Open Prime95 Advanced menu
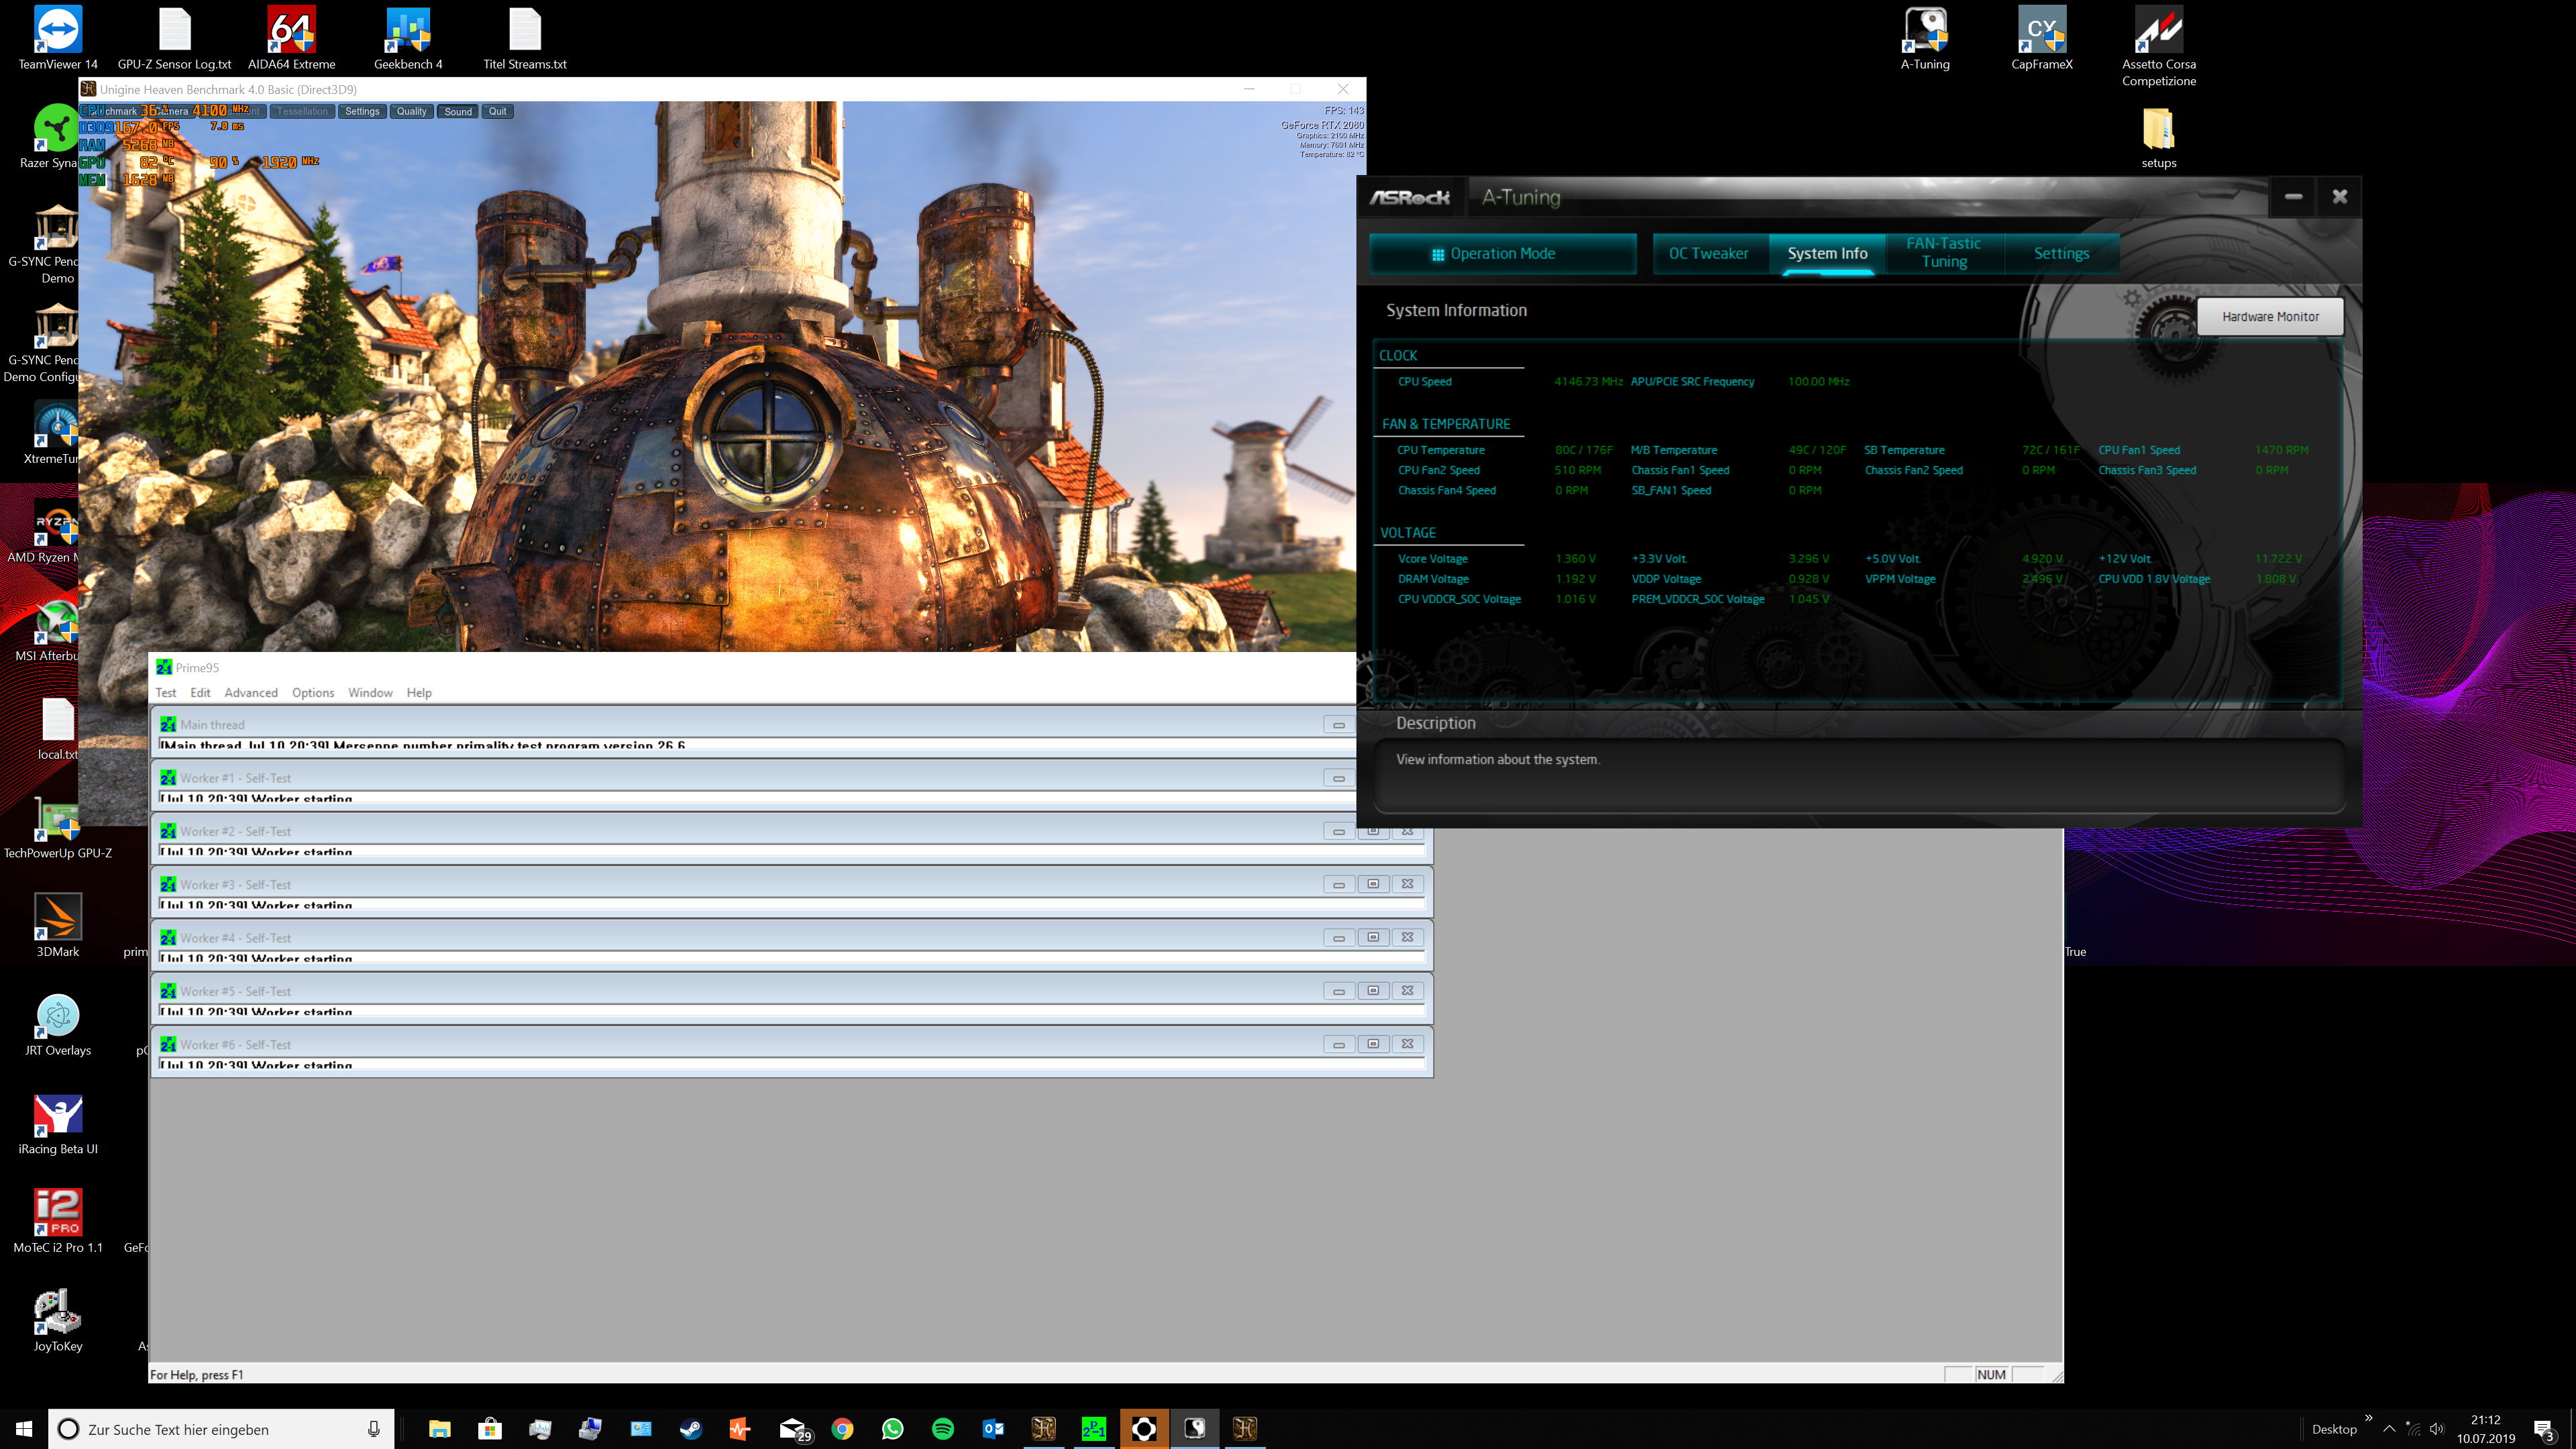The height and width of the screenshot is (1449, 2576). [x=250, y=692]
